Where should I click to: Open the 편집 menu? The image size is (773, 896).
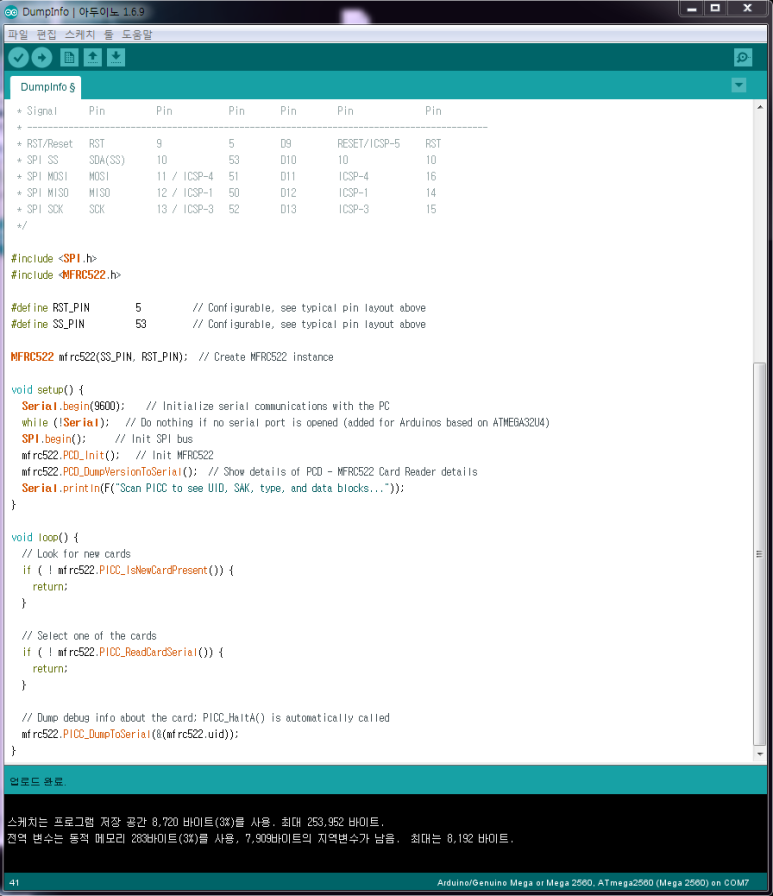click(x=46, y=34)
